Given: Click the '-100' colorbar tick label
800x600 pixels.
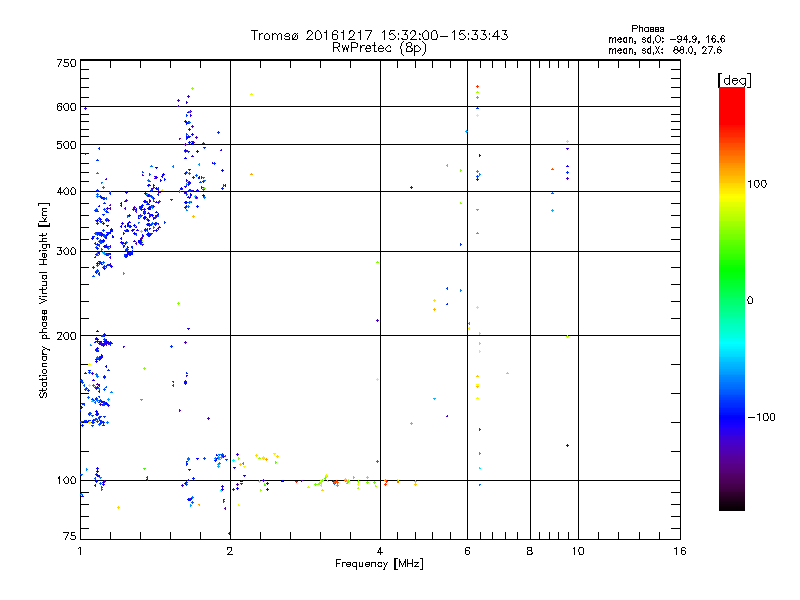Looking at the screenshot, I should point(761,417).
